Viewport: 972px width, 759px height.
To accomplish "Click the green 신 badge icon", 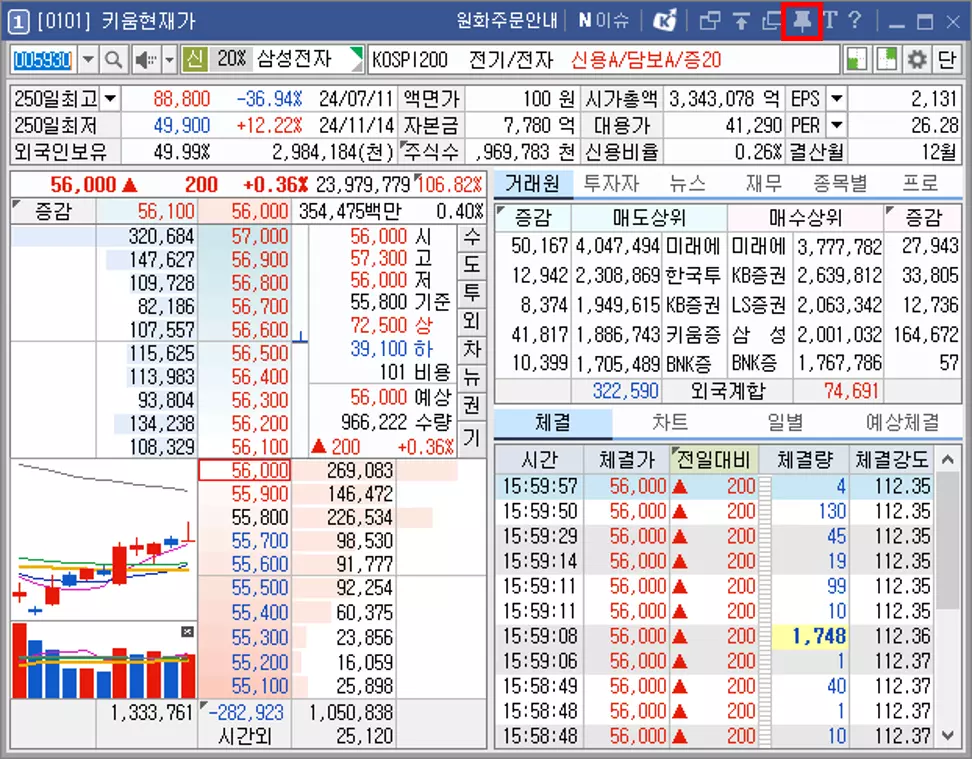I will tap(195, 60).
